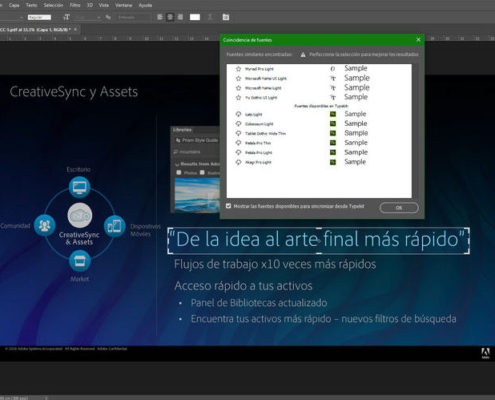Image resolution: width=495 pixels, height=400 pixels.
Task: Click the selected text De la idea al arte final
Action: tap(318, 240)
